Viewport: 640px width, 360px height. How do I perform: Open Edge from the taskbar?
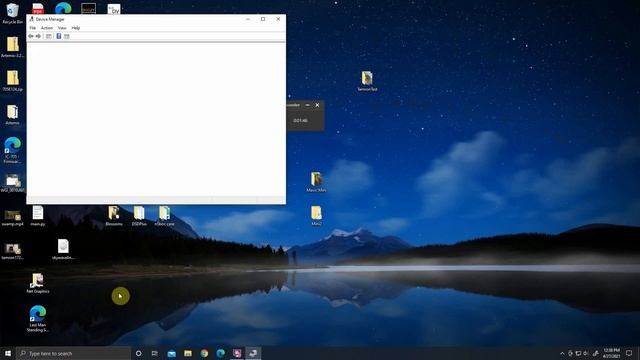[221, 353]
